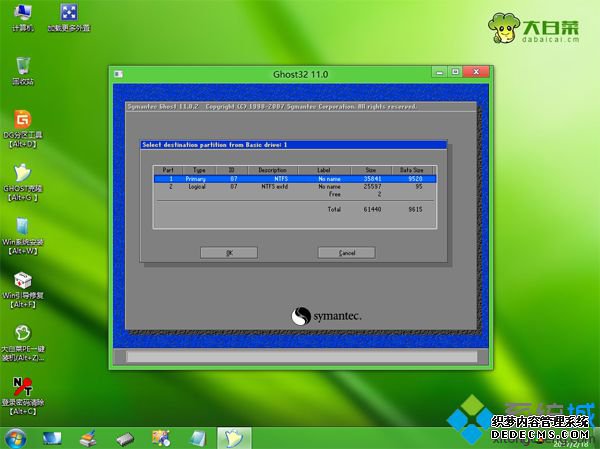Click size value 25597 in partition 2
Image resolution: width=600 pixels, height=449 pixels.
tap(372, 186)
